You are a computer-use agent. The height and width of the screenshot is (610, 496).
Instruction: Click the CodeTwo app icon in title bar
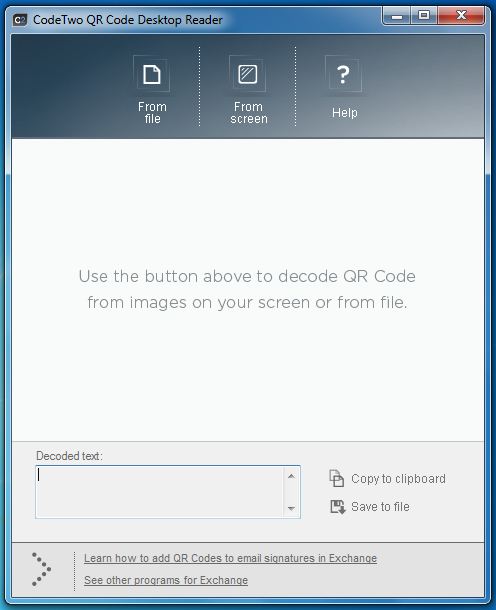point(20,19)
